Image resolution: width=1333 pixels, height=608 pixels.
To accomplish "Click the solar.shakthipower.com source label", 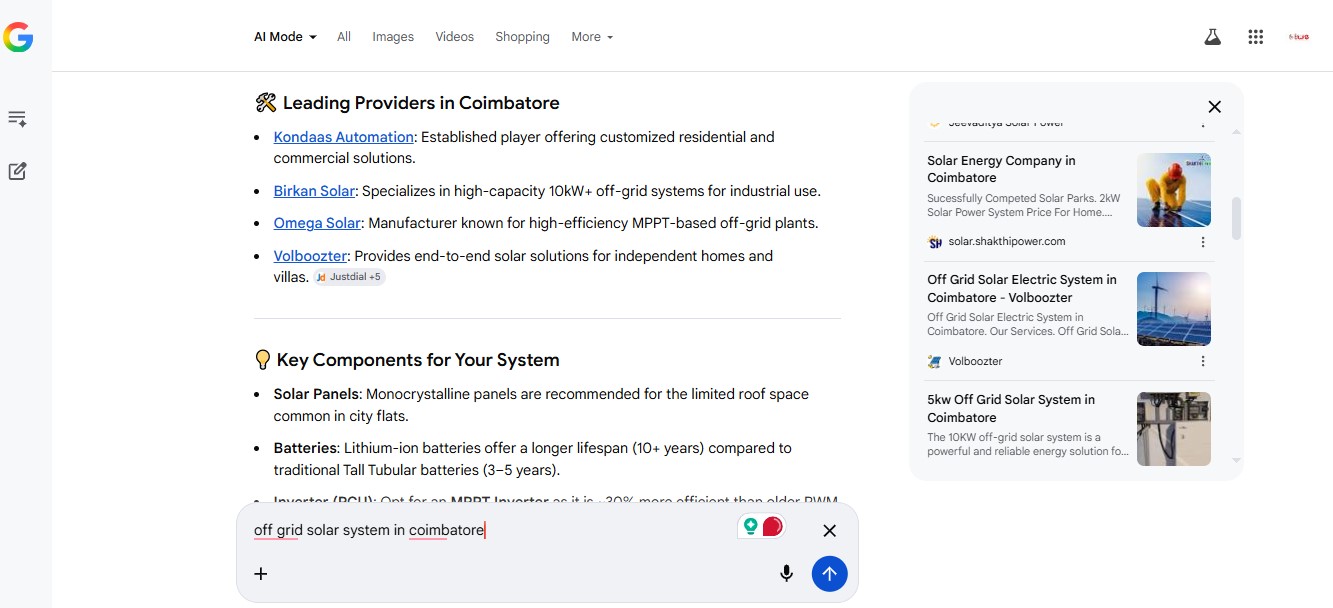I will pyautogui.click(x=1006, y=242).
